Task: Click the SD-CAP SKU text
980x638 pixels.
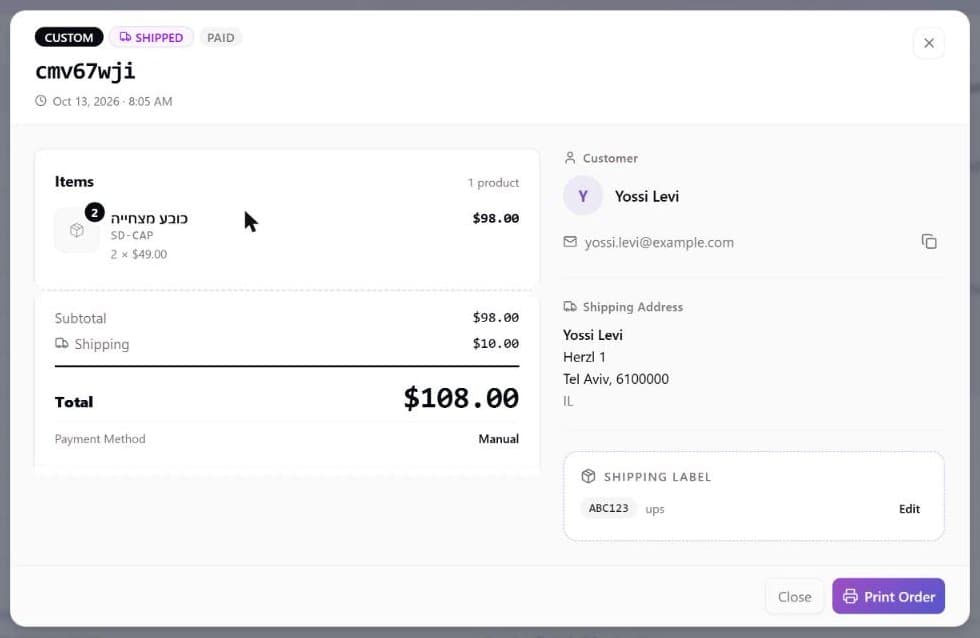Action: tap(132, 236)
